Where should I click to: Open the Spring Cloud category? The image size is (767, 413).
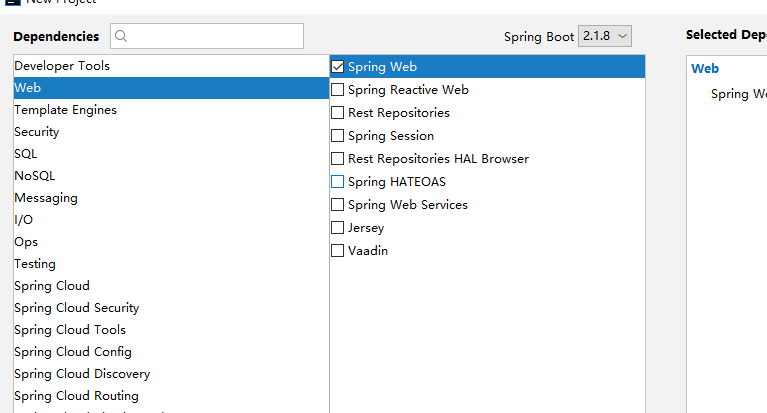pyautogui.click(x=171, y=286)
